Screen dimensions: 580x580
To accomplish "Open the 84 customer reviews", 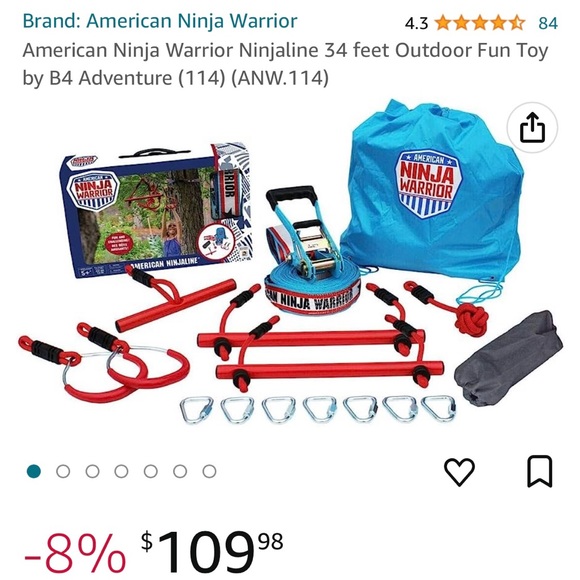I will [548, 23].
